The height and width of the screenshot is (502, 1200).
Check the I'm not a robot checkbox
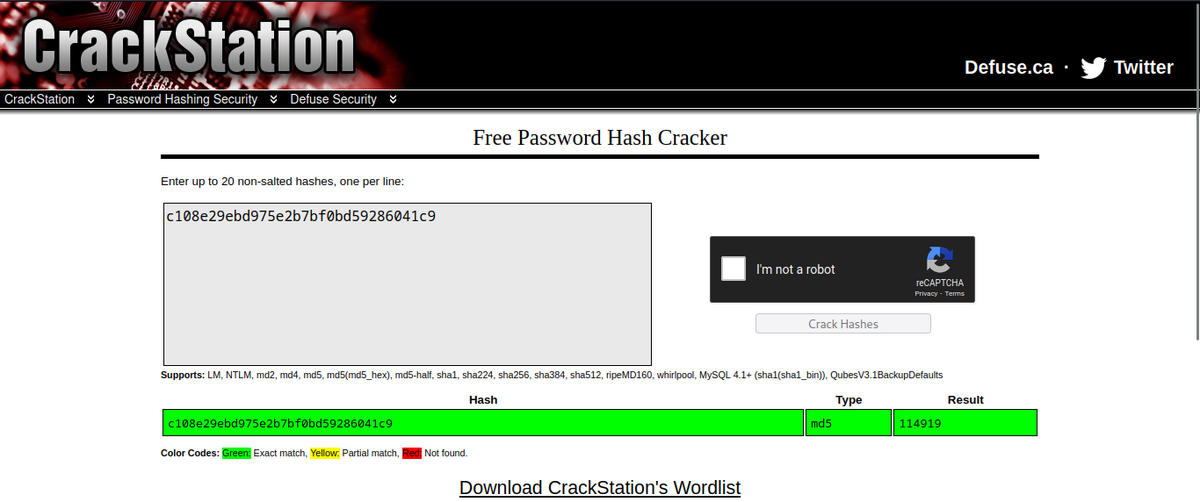[734, 269]
